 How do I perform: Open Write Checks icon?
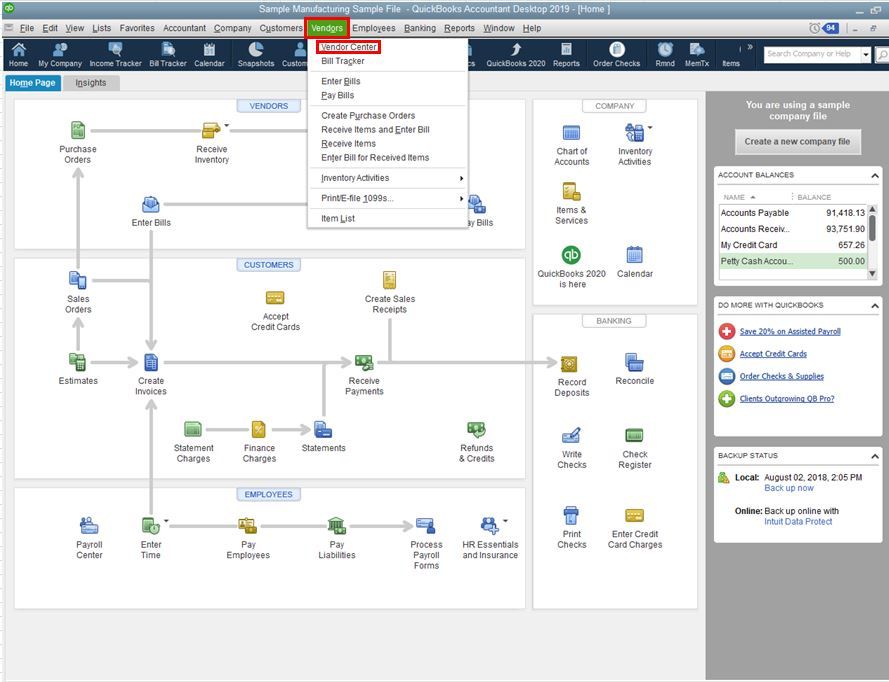(x=572, y=435)
